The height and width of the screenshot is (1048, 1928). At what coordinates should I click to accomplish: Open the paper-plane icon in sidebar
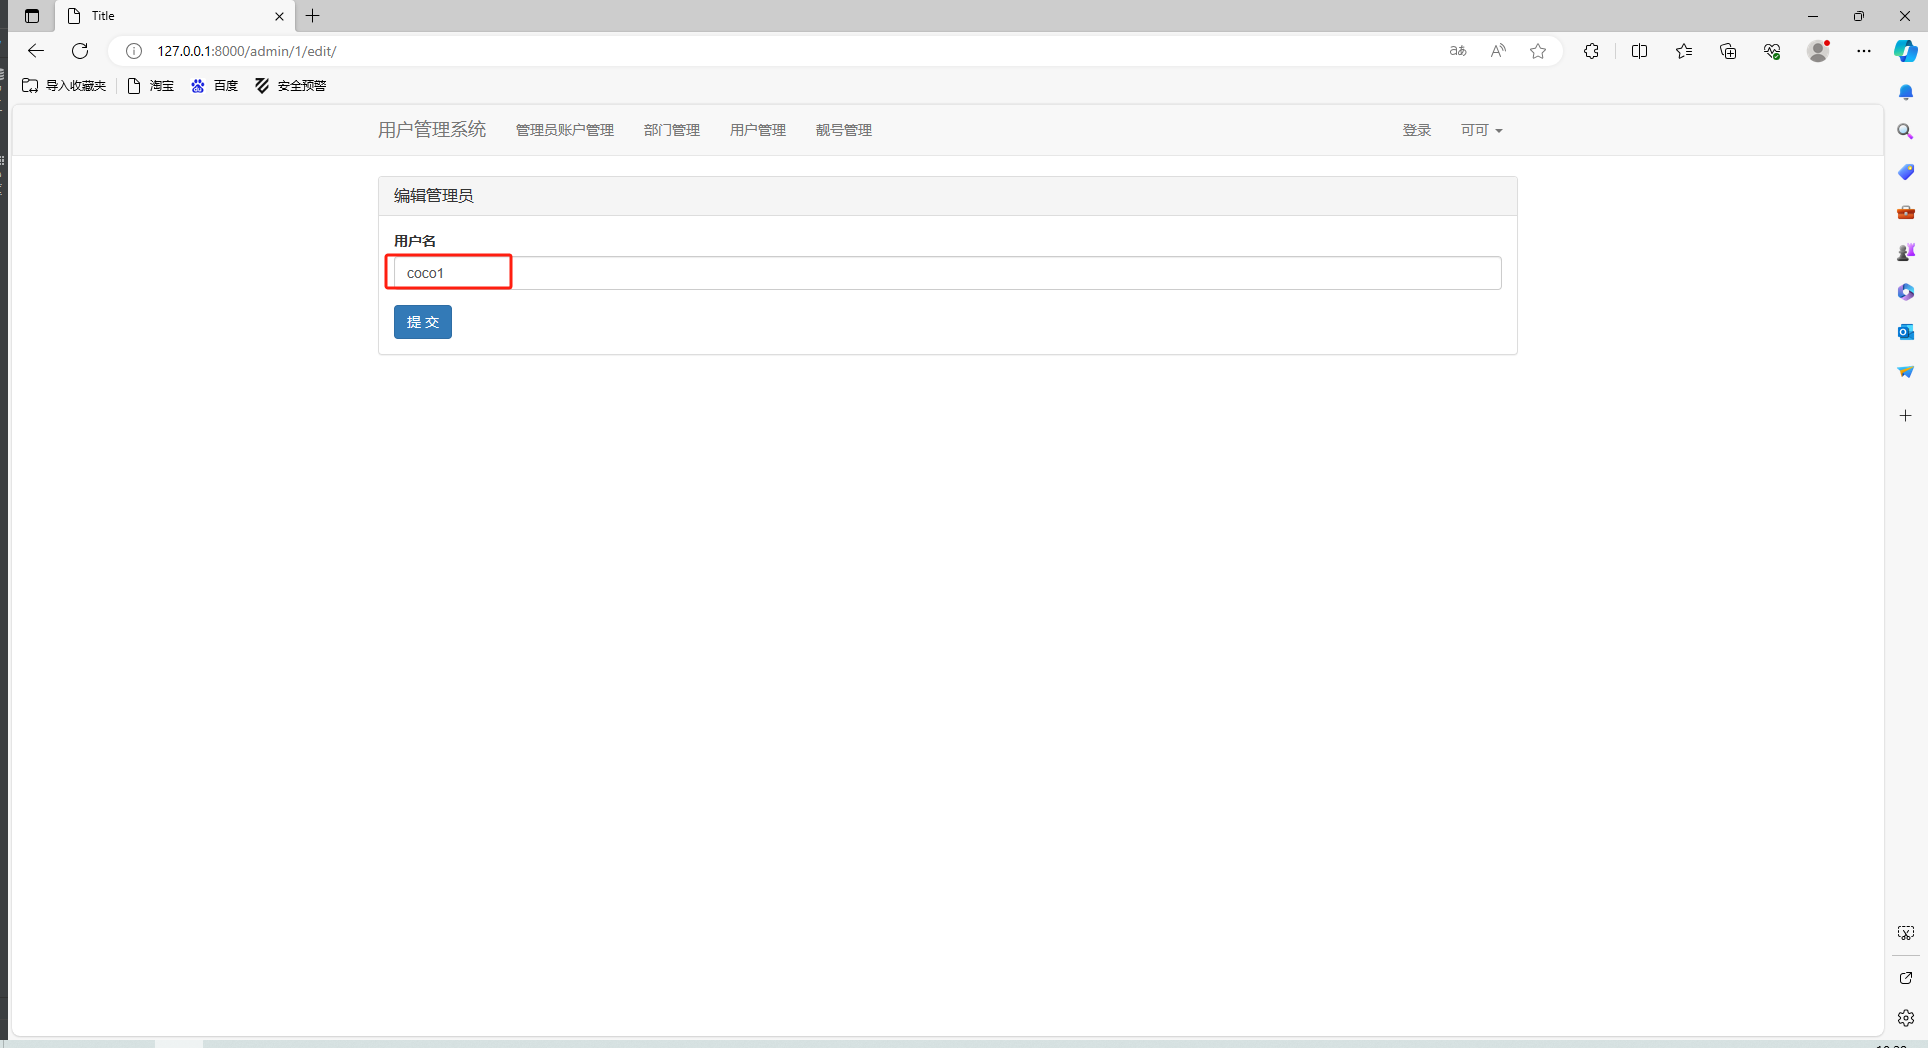1906,372
